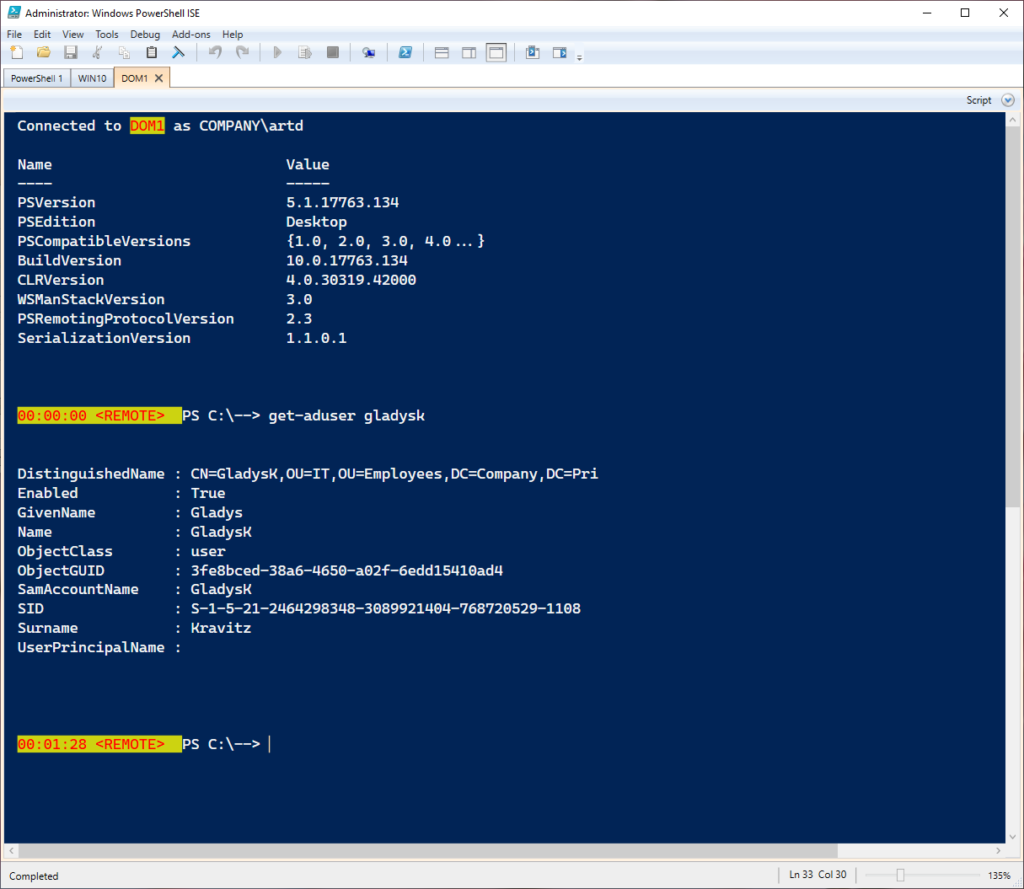Open a new remote PowerShell tab
Viewport: 1024px width, 889px height.
[369, 52]
